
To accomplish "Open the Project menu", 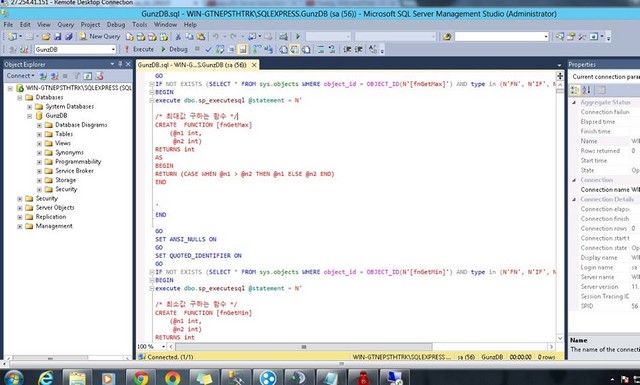I will coord(90,24).
